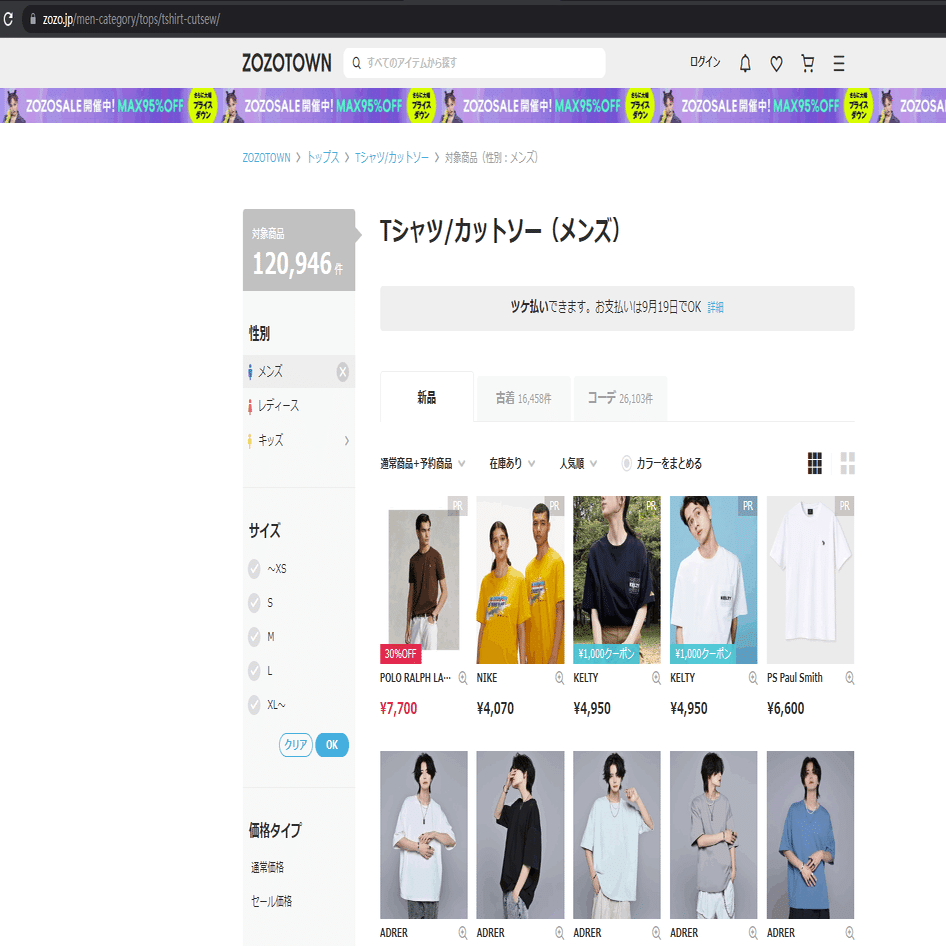
Task: Open POLO RALPH LAUREN brown shirt thumbnail
Action: [x=424, y=580]
